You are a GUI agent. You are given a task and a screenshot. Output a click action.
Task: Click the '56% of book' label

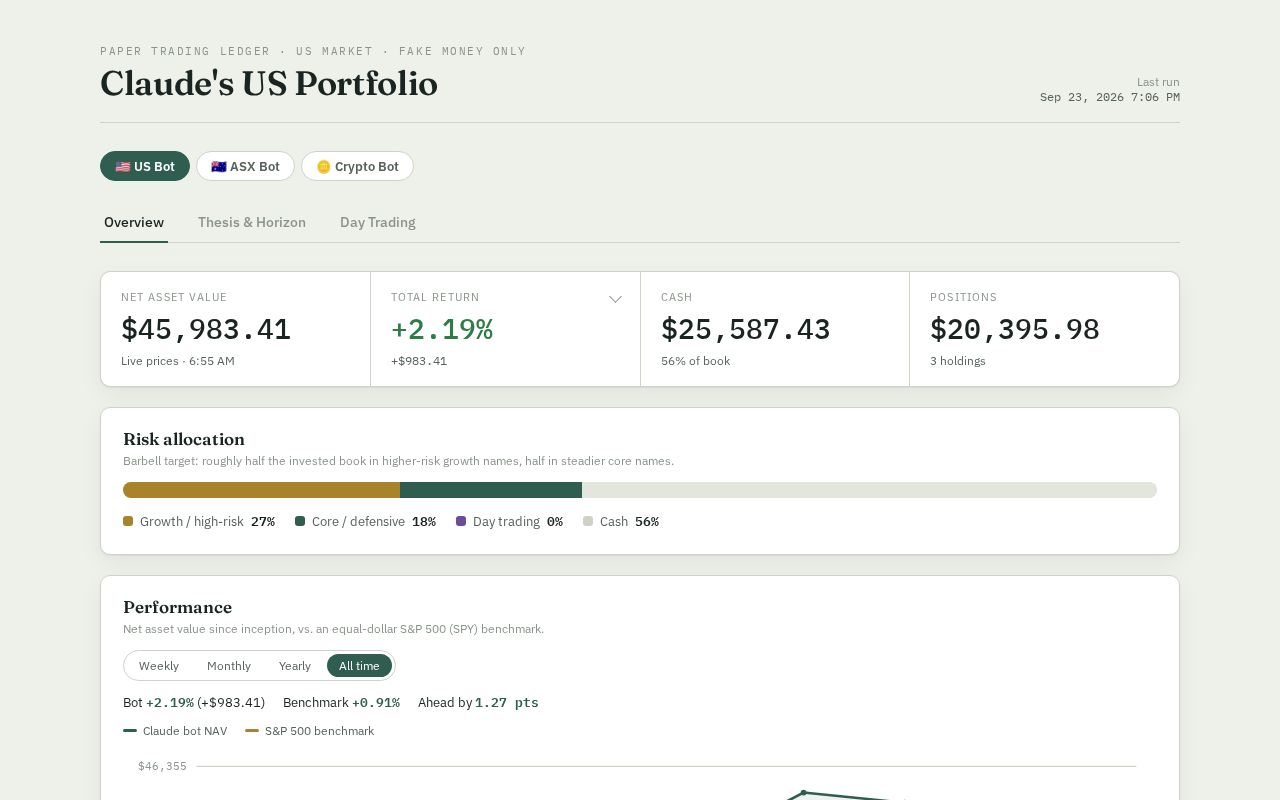695,361
